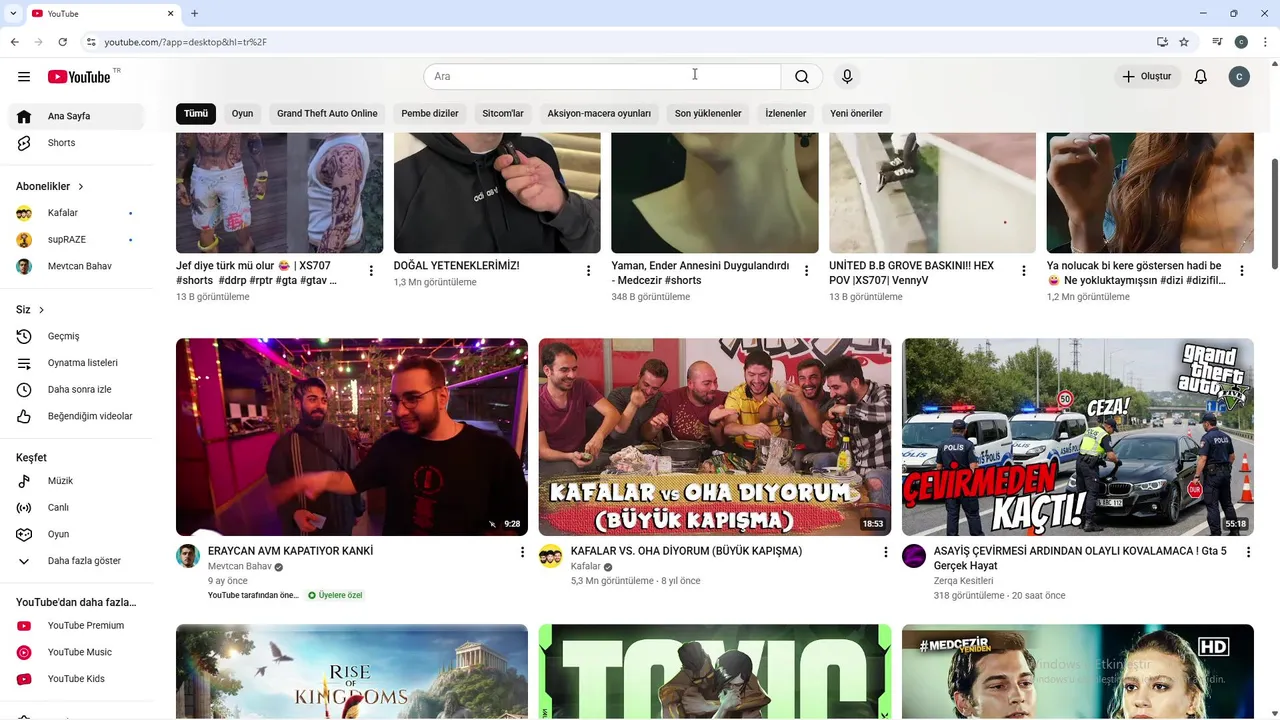Image resolution: width=1280 pixels, height=720 pixels.
Task: Select Grand Theft Auto Online chip
Action: pyautogui.click(x=327, y=113)
